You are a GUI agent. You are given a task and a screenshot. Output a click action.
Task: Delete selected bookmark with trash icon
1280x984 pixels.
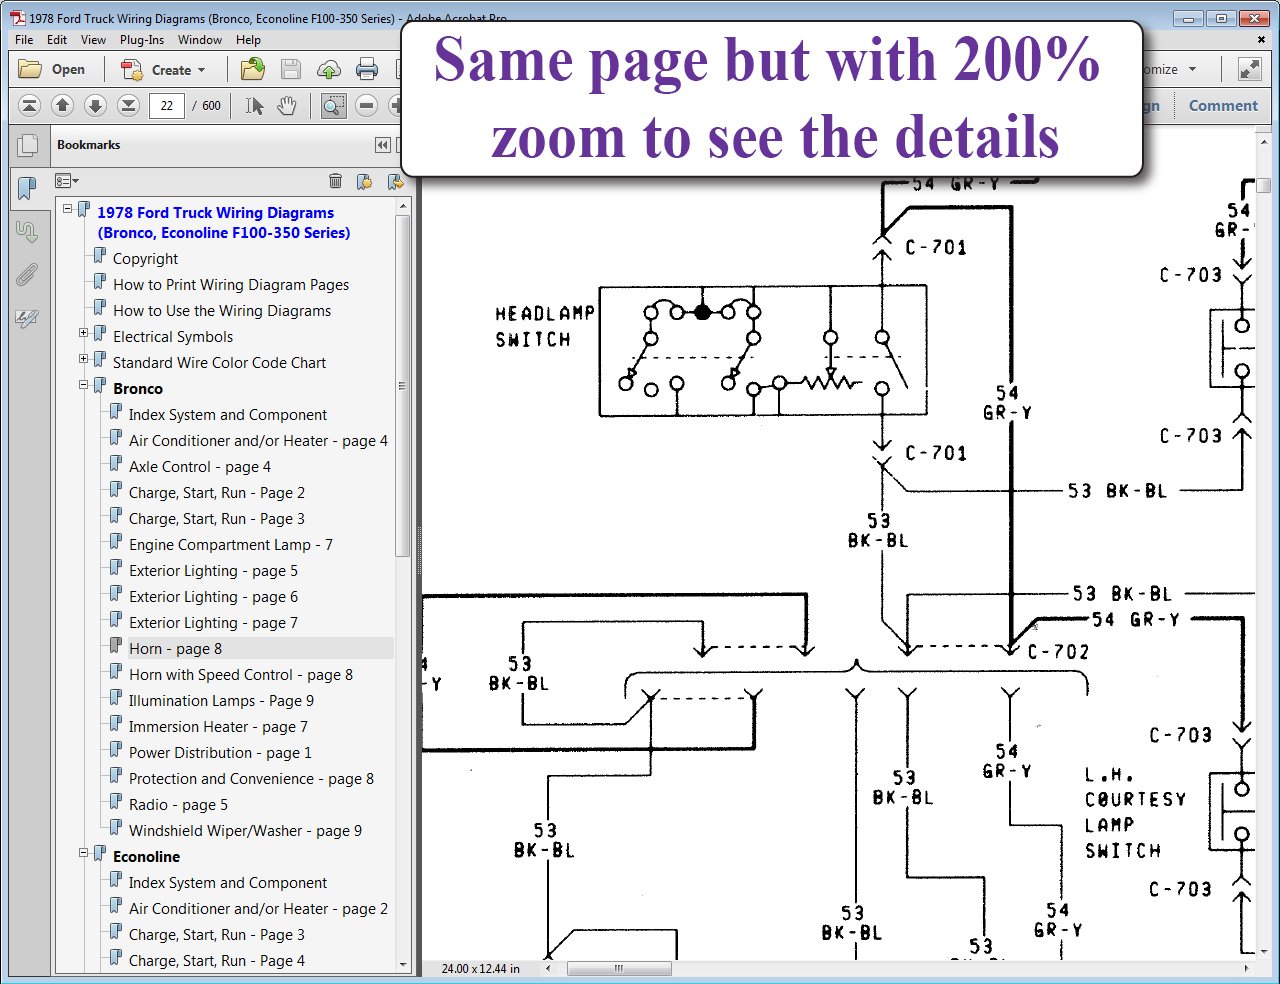pos(335,181)
